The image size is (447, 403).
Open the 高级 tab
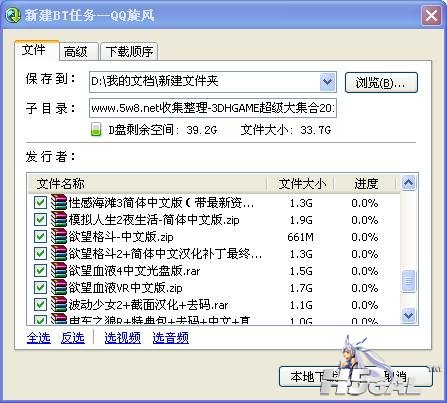[78, 52]
